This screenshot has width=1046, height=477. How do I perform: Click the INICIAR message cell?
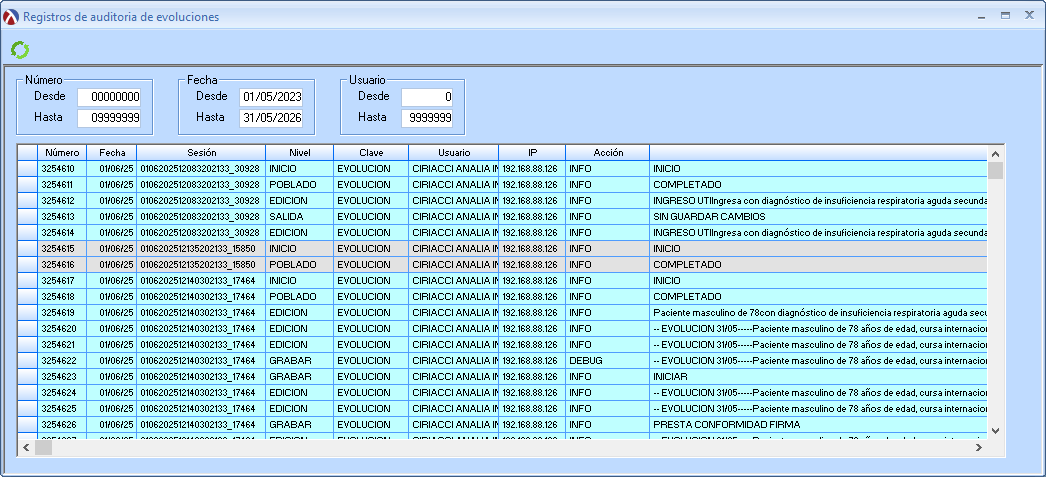pos(819,377)
